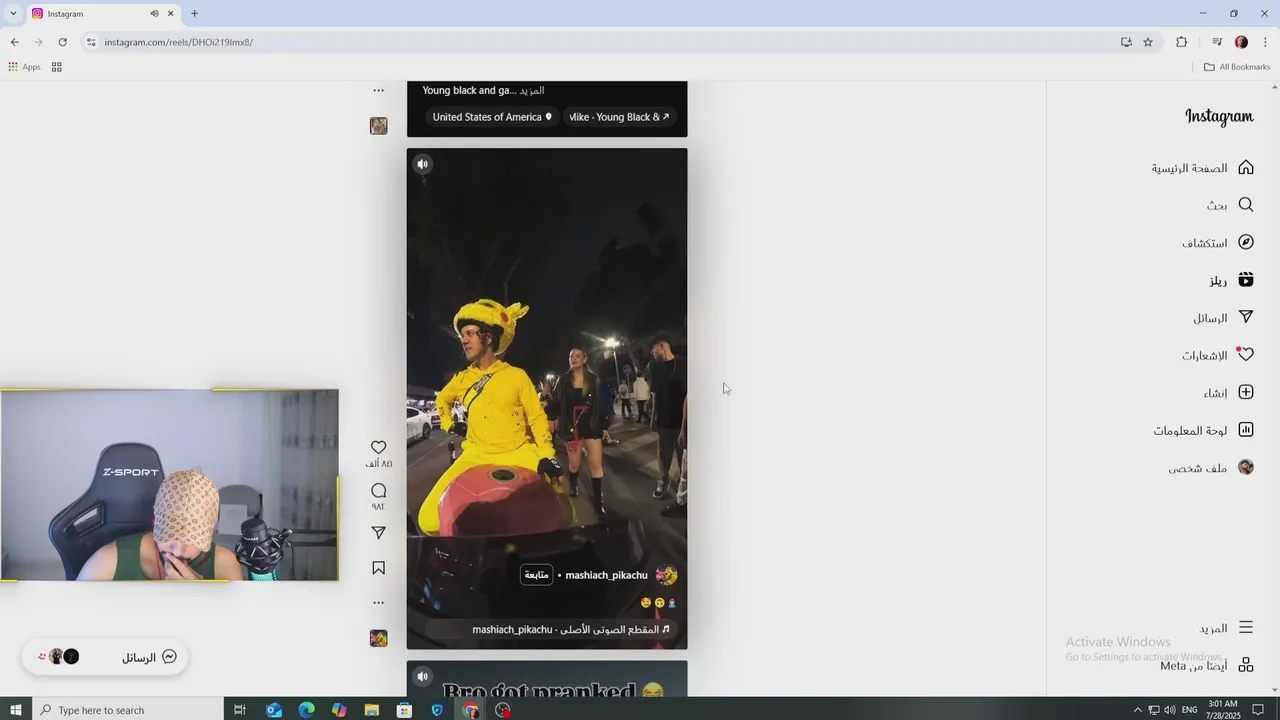This screenshot has height=720, width=1280.
Task: Open audio thumbnail beside the Pikachu reel
Action: [378, 638]
